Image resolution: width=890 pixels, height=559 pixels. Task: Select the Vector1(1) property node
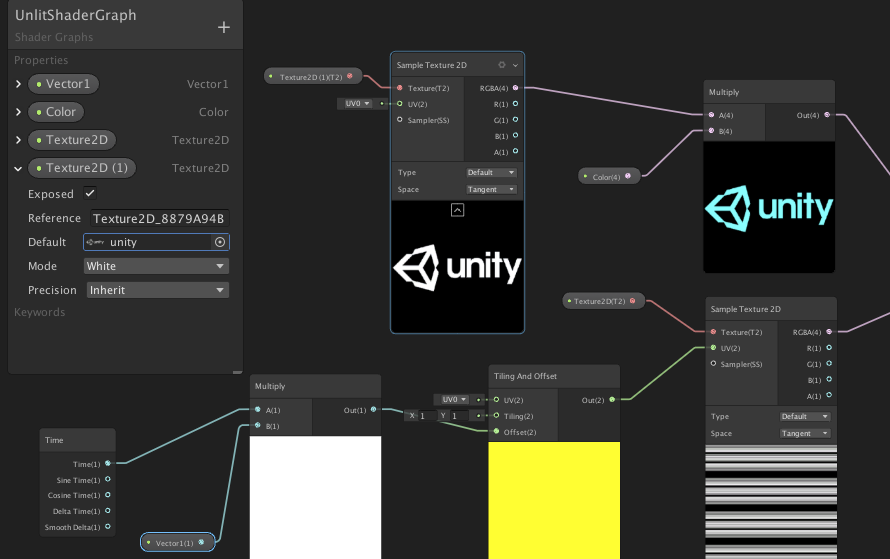tap(178, 543)
